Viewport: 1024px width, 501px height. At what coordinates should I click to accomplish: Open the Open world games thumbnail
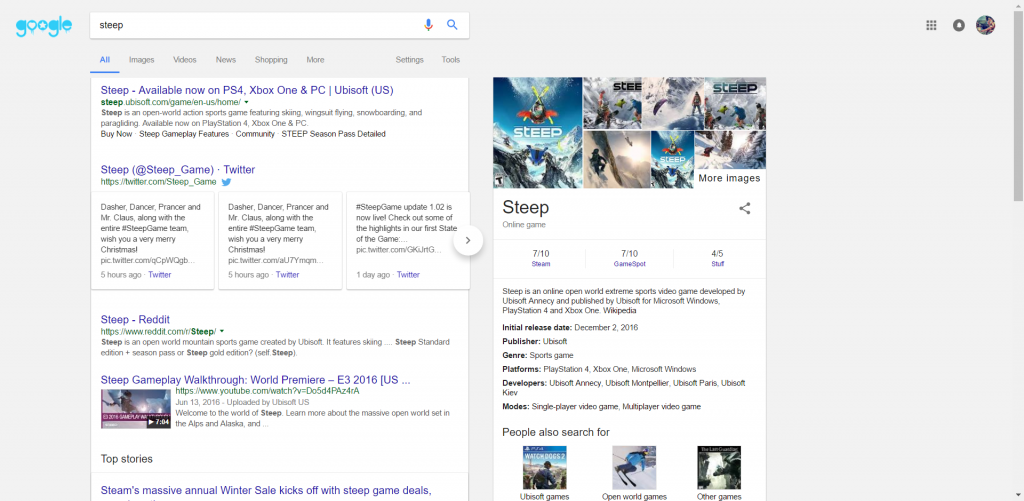click(x=633, y=468)
